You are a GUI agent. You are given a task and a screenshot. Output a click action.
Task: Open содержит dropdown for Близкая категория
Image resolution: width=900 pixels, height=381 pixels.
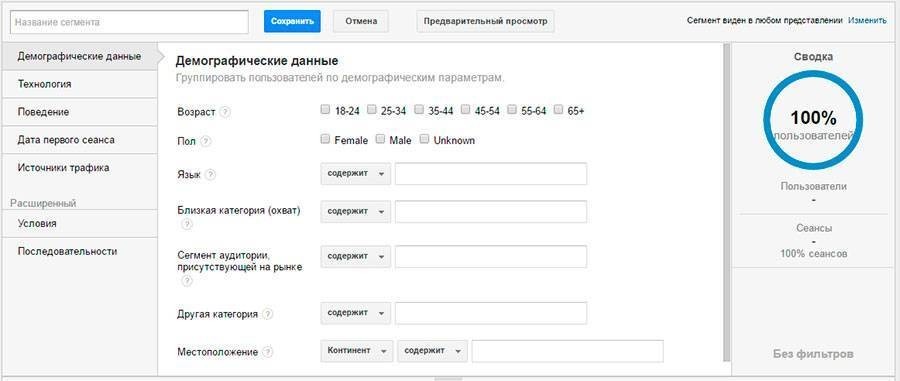tap(356, 212)
